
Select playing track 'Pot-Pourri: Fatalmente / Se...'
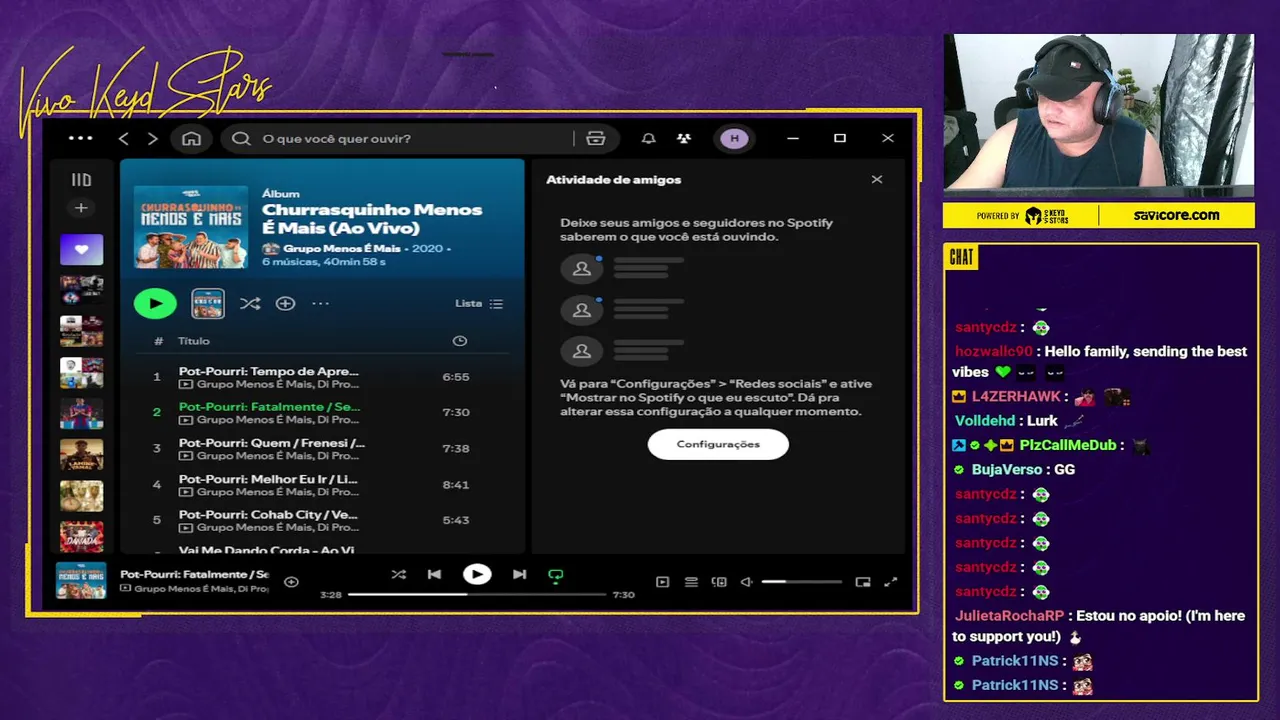point(270,407)
